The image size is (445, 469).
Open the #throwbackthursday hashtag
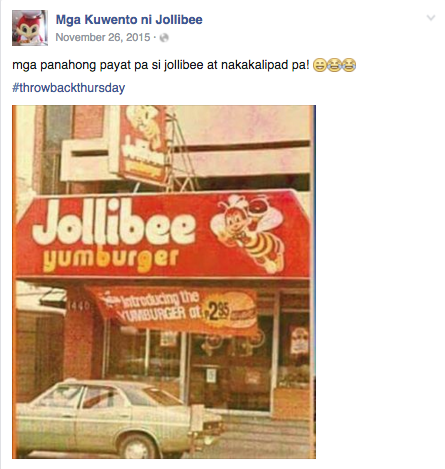point(69,88)
